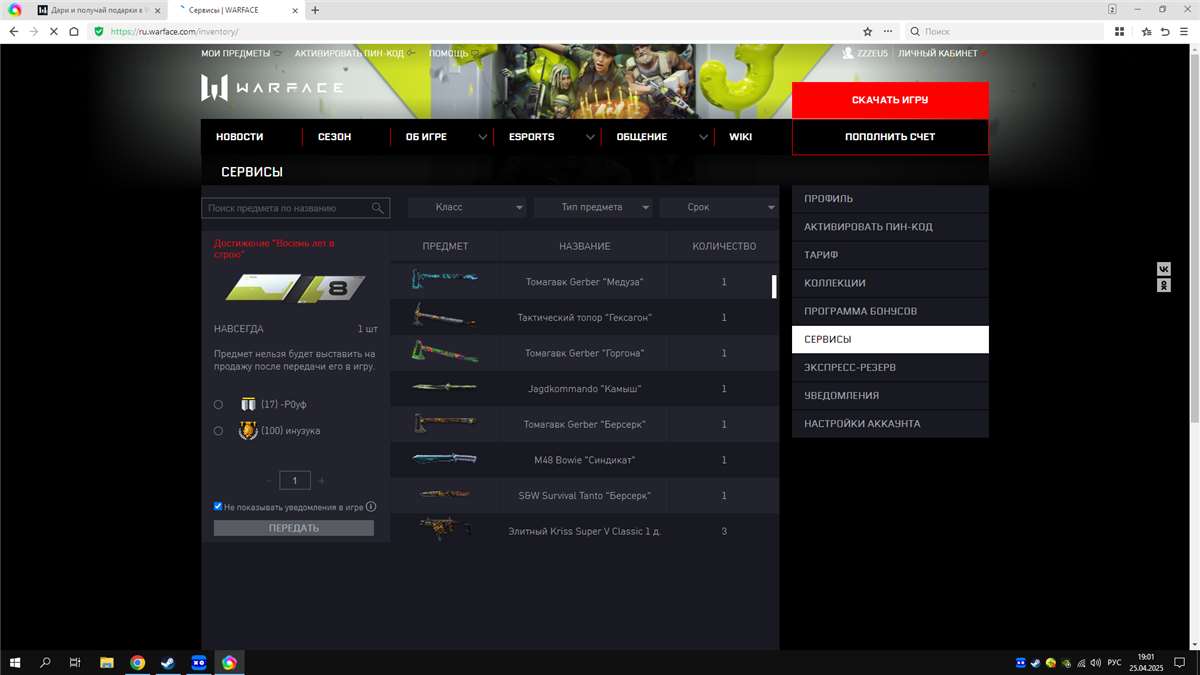Viewport: 1200px width, 675px height.
Task: Click the browser forward arrow
Action: 34,32
